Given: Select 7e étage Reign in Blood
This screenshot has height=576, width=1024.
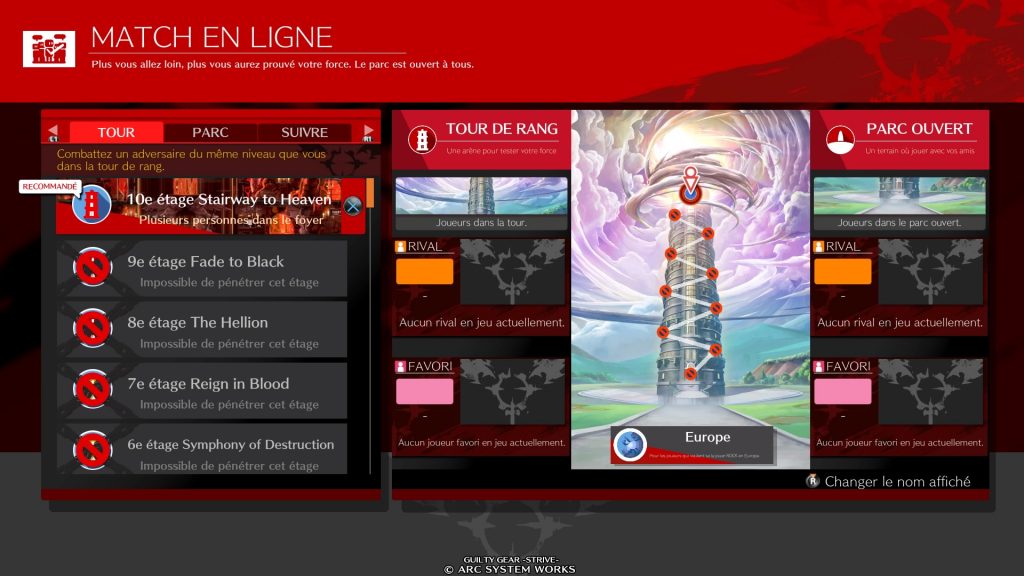Looking at the screenshot, I should [202, 390].
